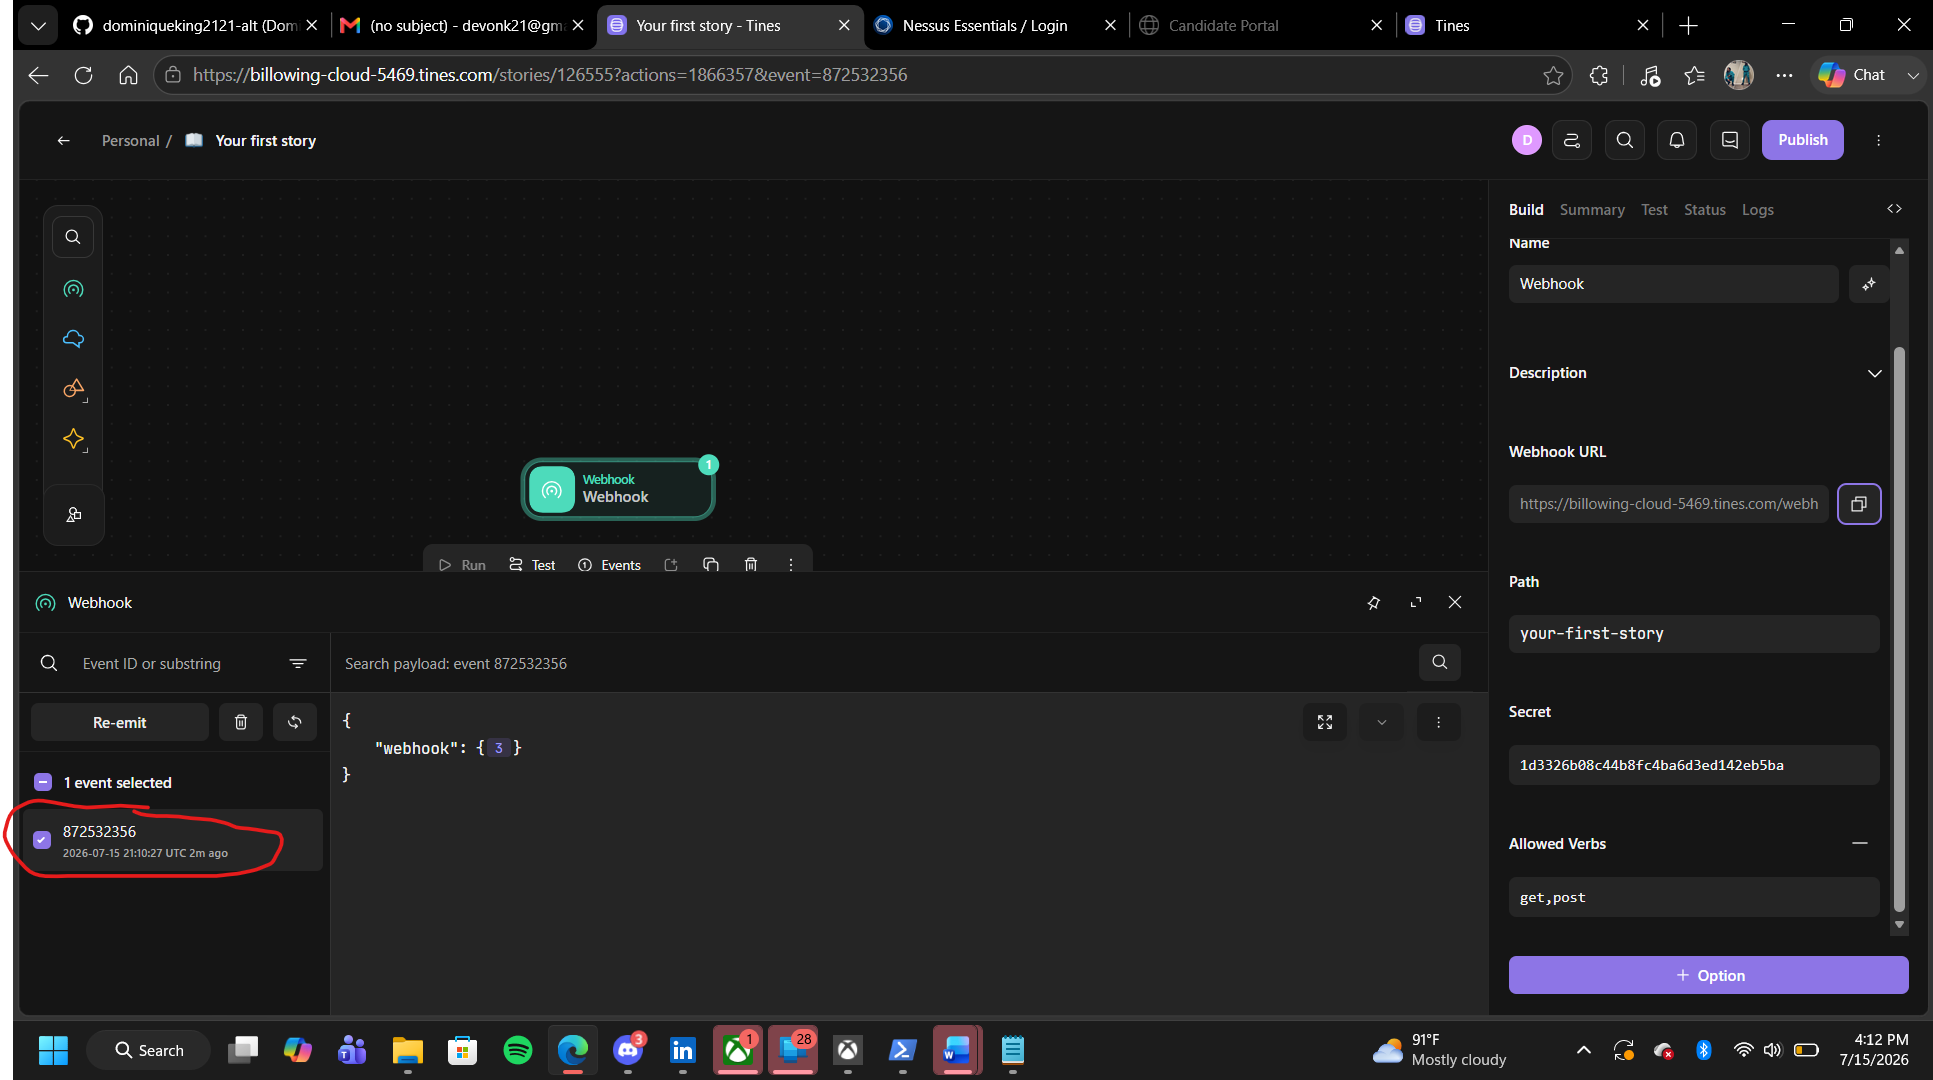Pin the Webhook events panel
The image size is (1933, 1080).
(1374, 602)
